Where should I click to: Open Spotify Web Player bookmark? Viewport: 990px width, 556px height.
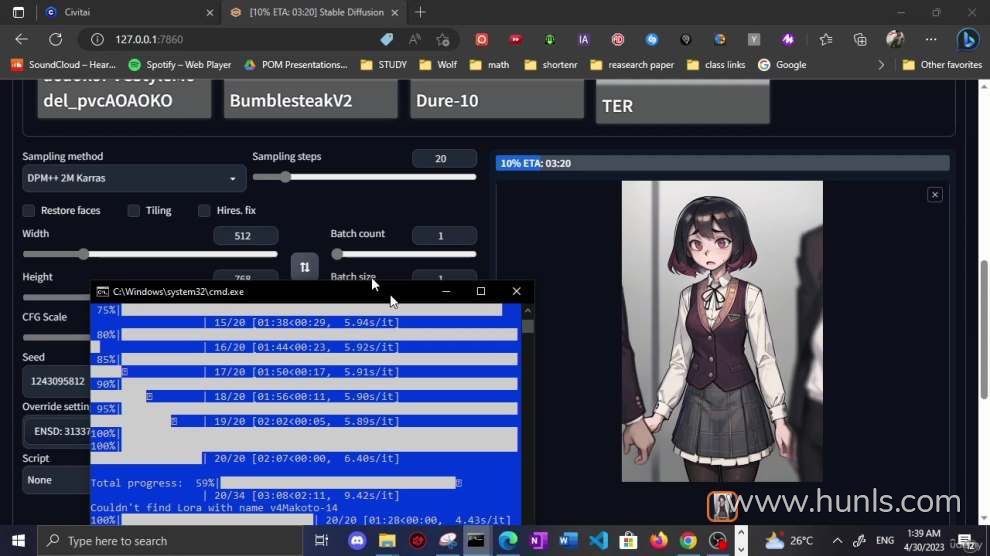point(180,65)
